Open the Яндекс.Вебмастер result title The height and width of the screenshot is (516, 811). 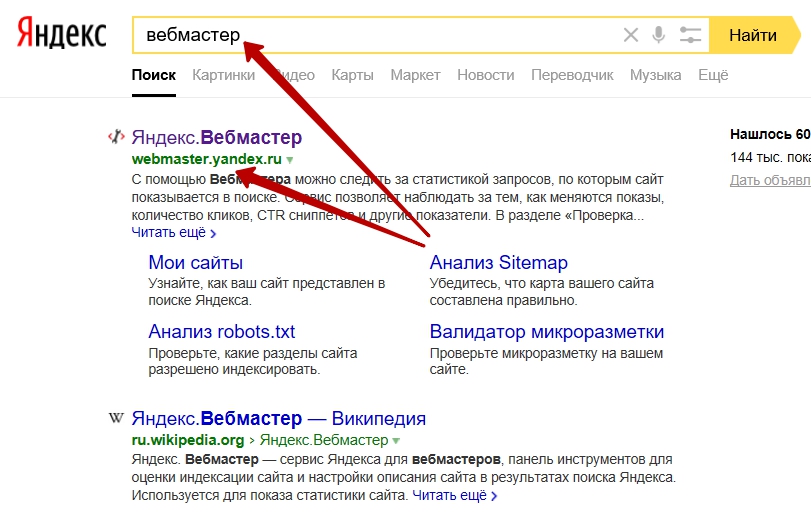point(217,138)
